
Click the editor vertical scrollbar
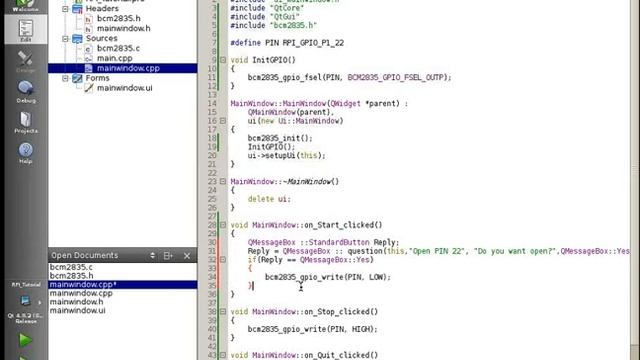(x=635, y=180)
